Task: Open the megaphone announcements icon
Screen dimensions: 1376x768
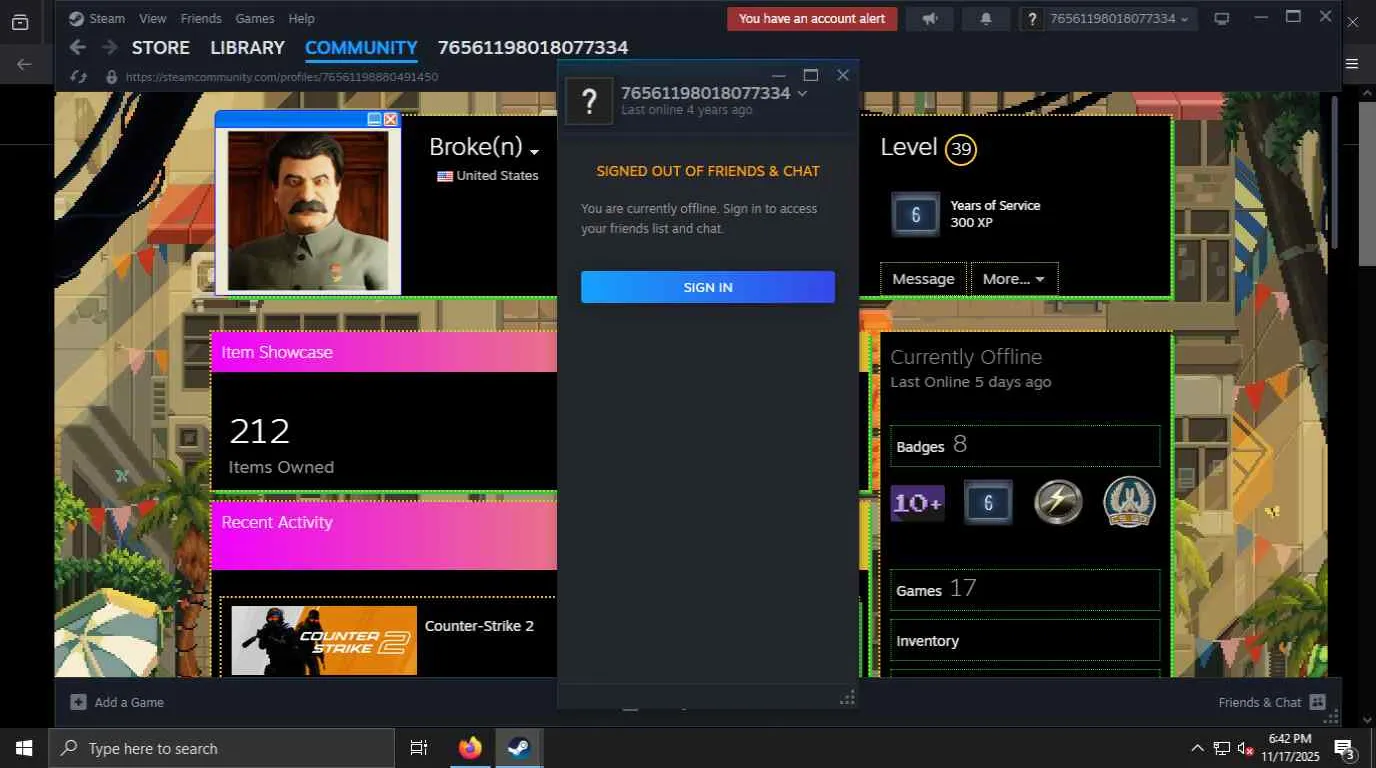Action: click(x=930, y=18)
